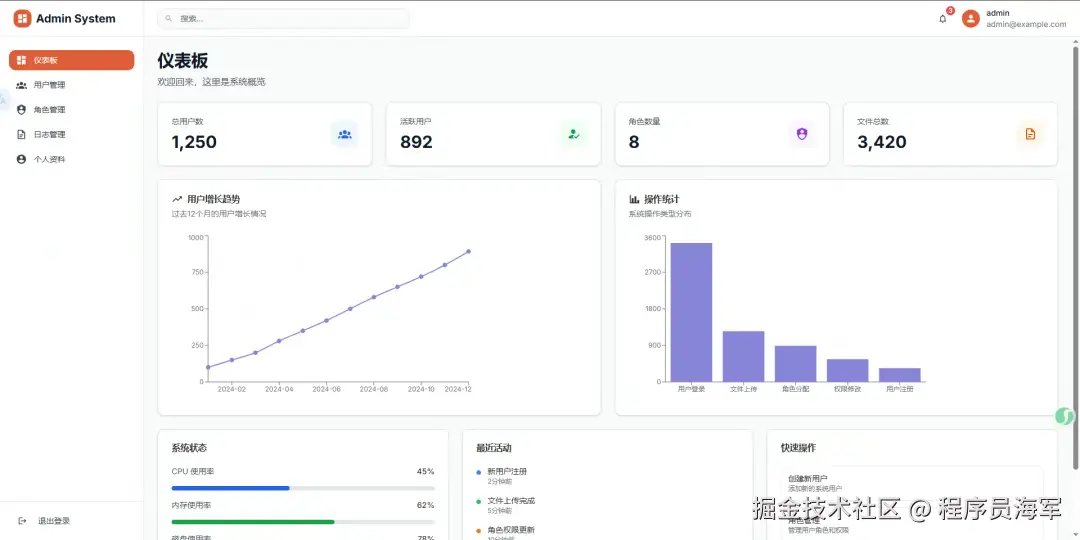Click the 2024-10 x-axis label
This screenshot has width=1080, height=540.
point(421,389)
